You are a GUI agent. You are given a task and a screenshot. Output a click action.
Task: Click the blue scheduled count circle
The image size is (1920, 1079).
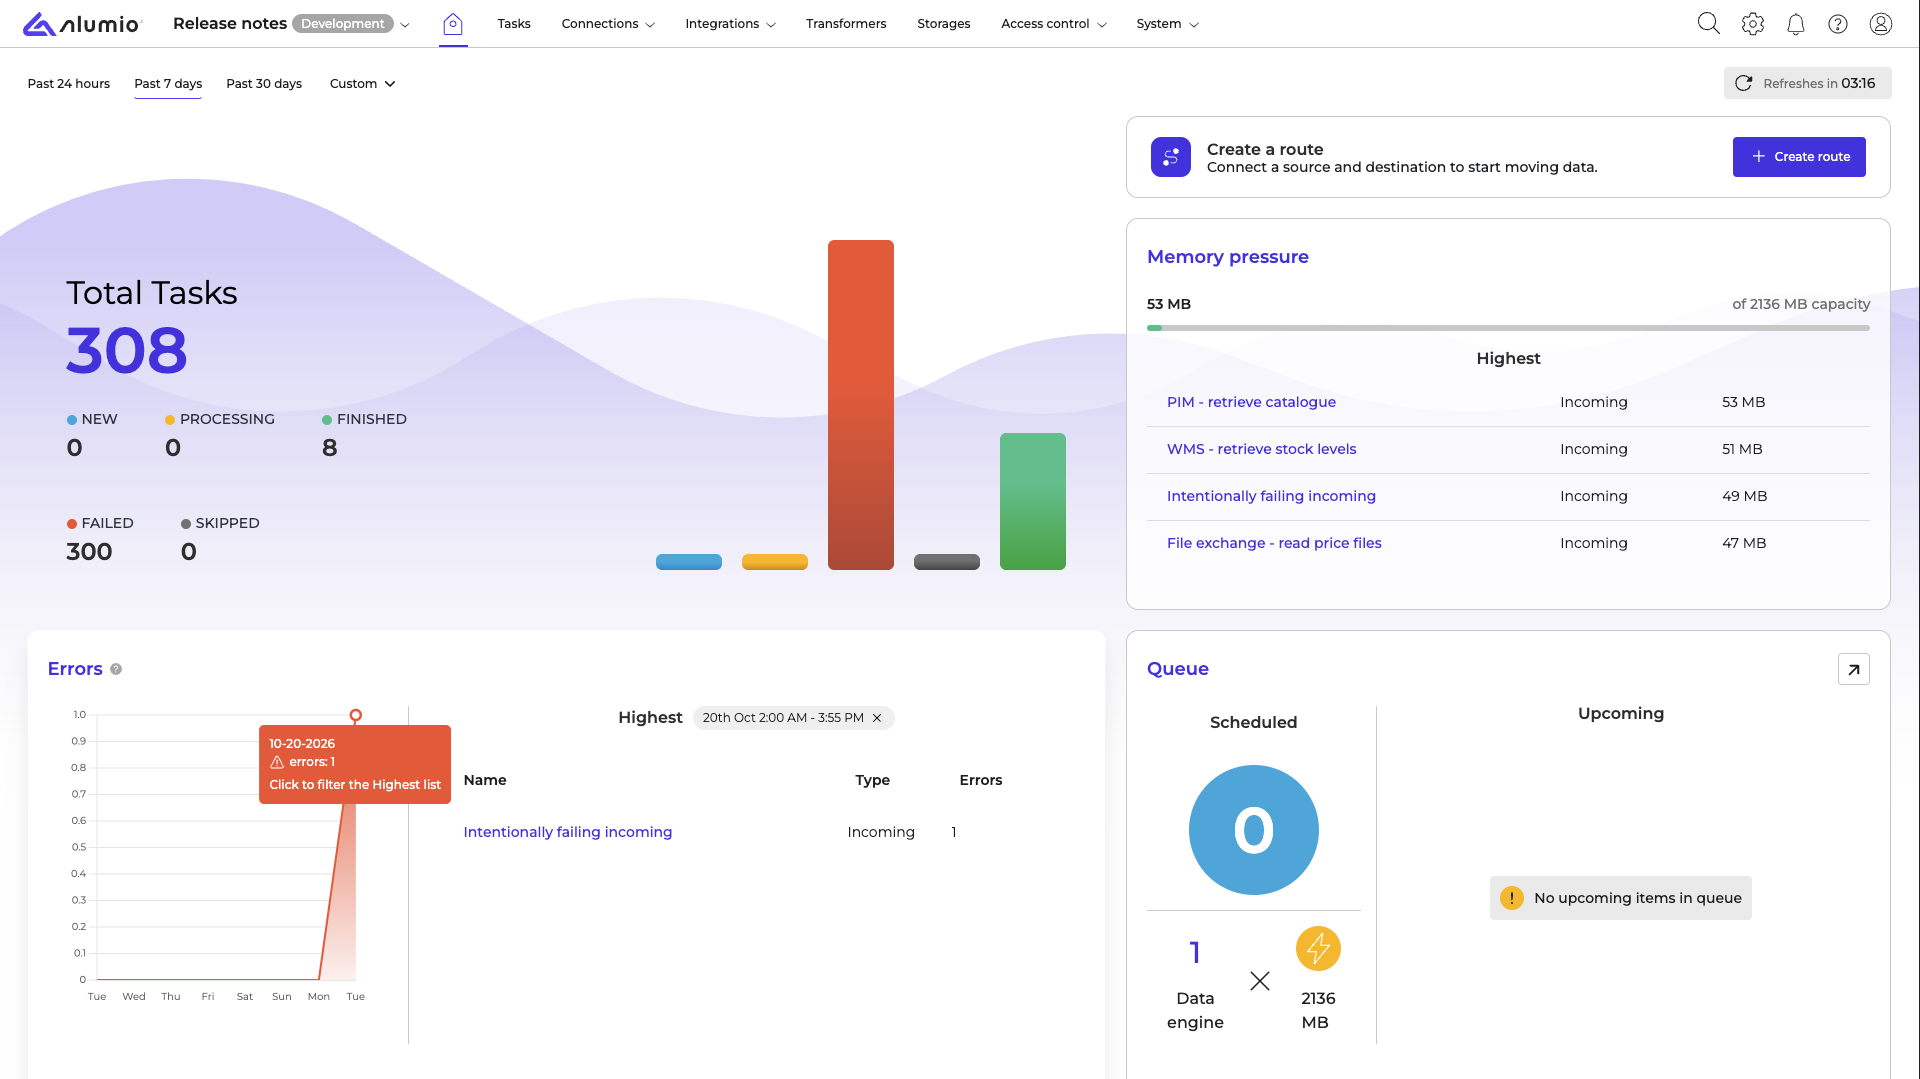[x=1254, y=830]
